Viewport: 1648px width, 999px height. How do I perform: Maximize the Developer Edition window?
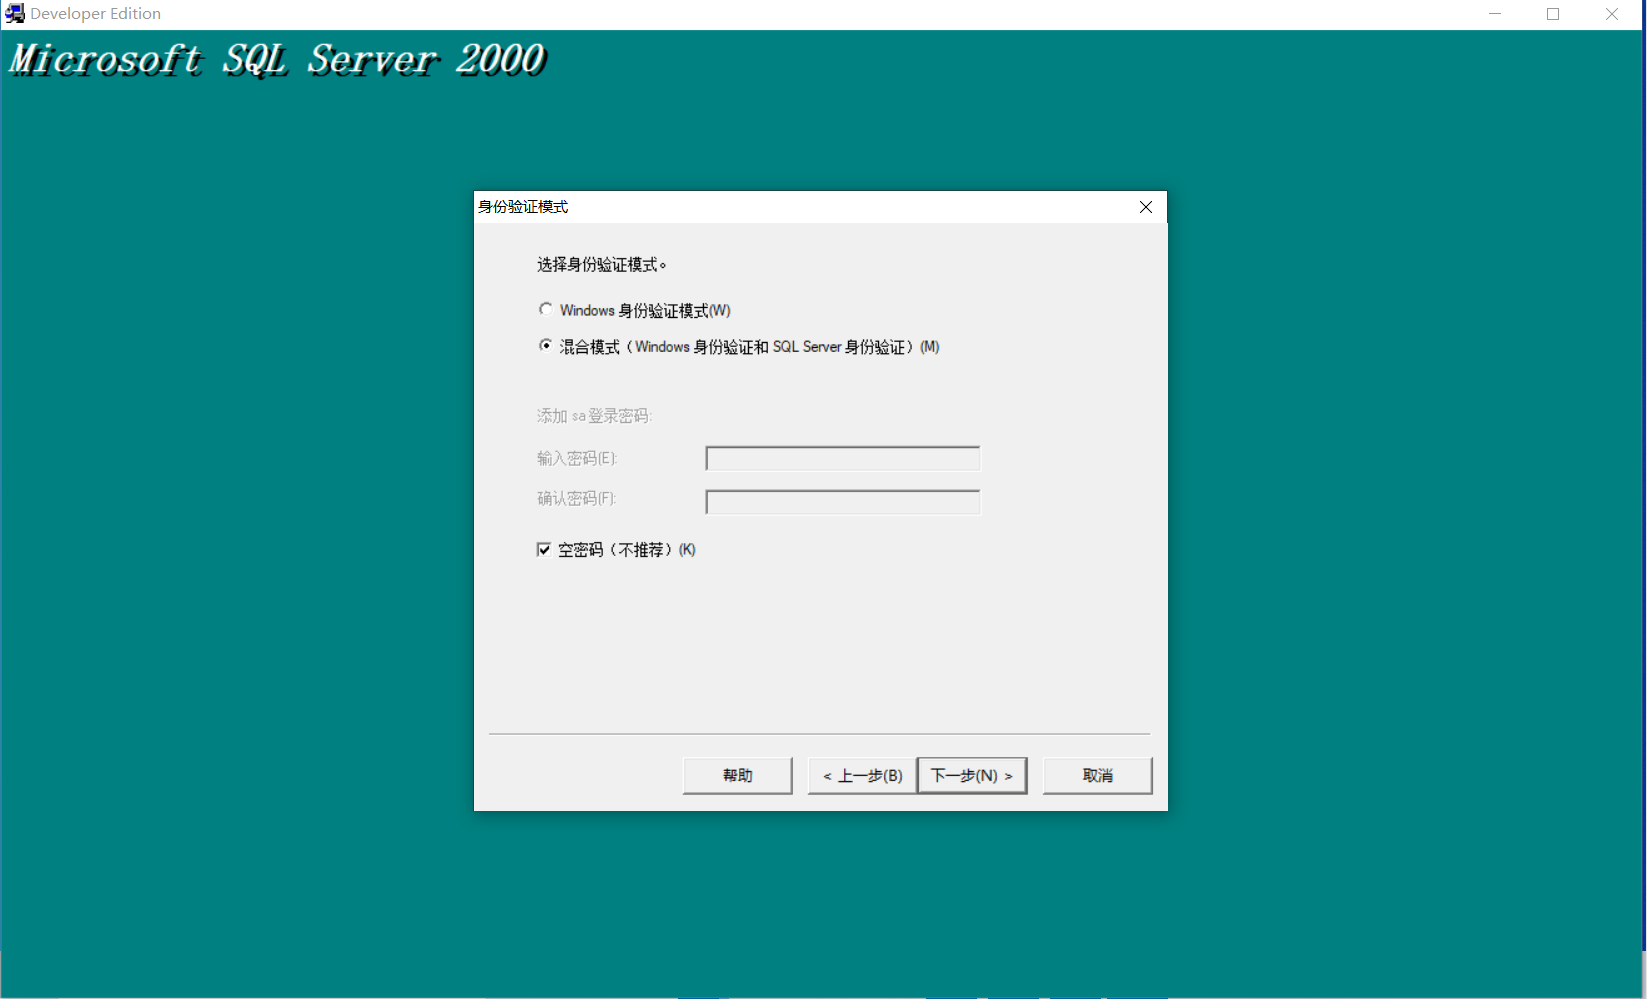pyautogui.click(x=1553, y=14)
